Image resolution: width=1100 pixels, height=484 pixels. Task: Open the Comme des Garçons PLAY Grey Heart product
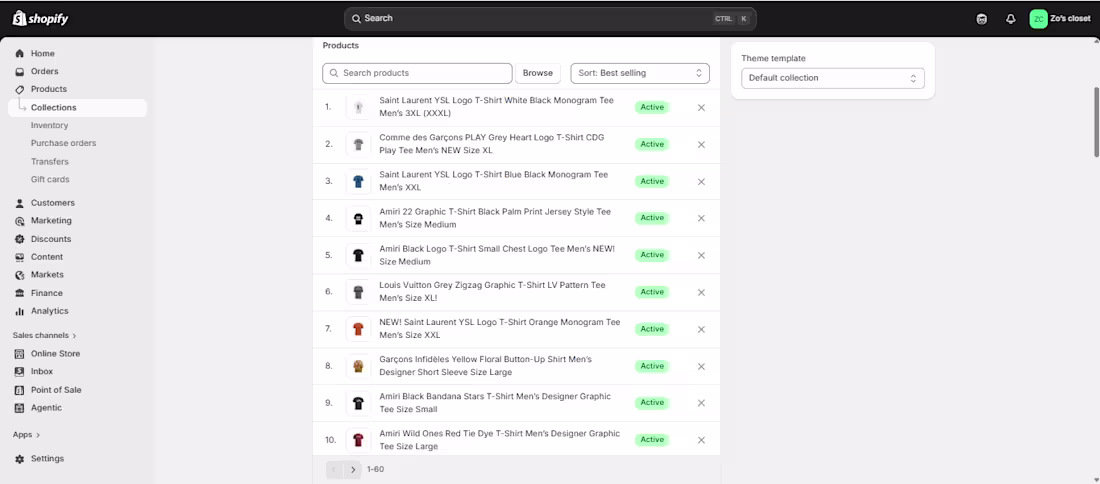pos(492,144)
